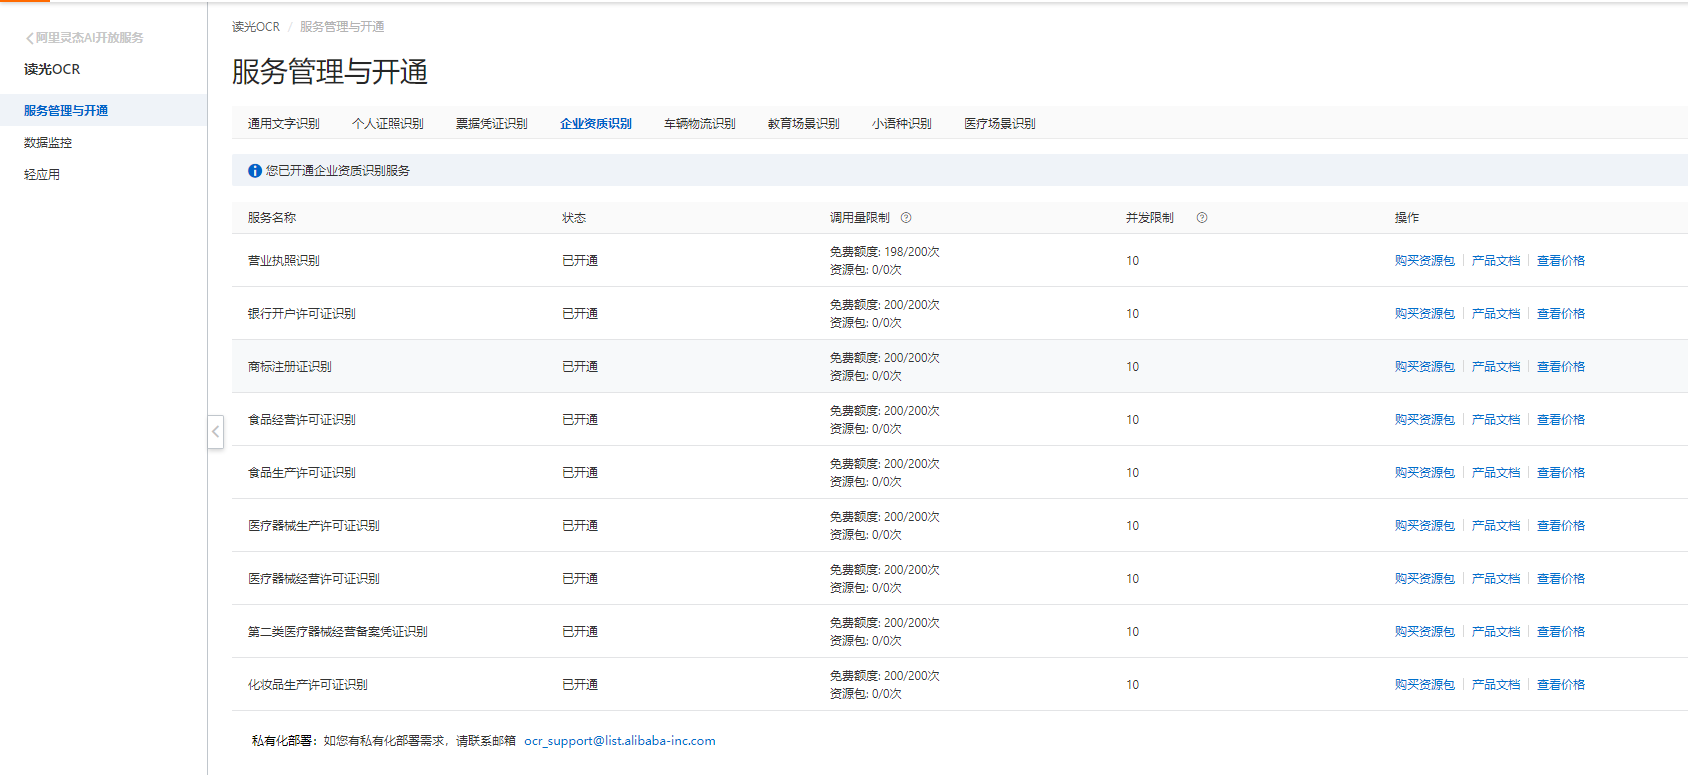Collapse the left sidebar panel handle
The height and width of the screenshot is (775, 1688).
tap(215, 432)
